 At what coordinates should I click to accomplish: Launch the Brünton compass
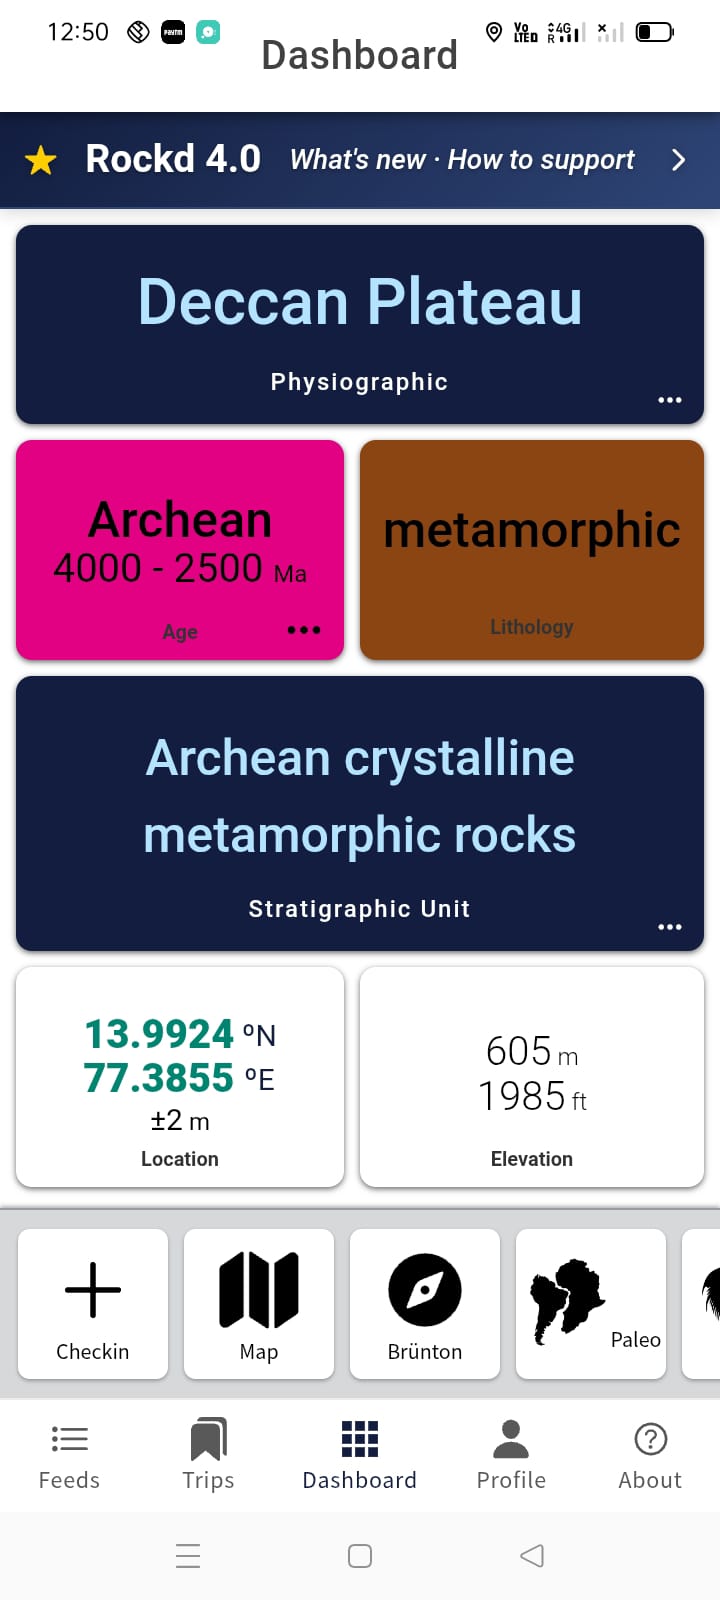pos(425,1290)
